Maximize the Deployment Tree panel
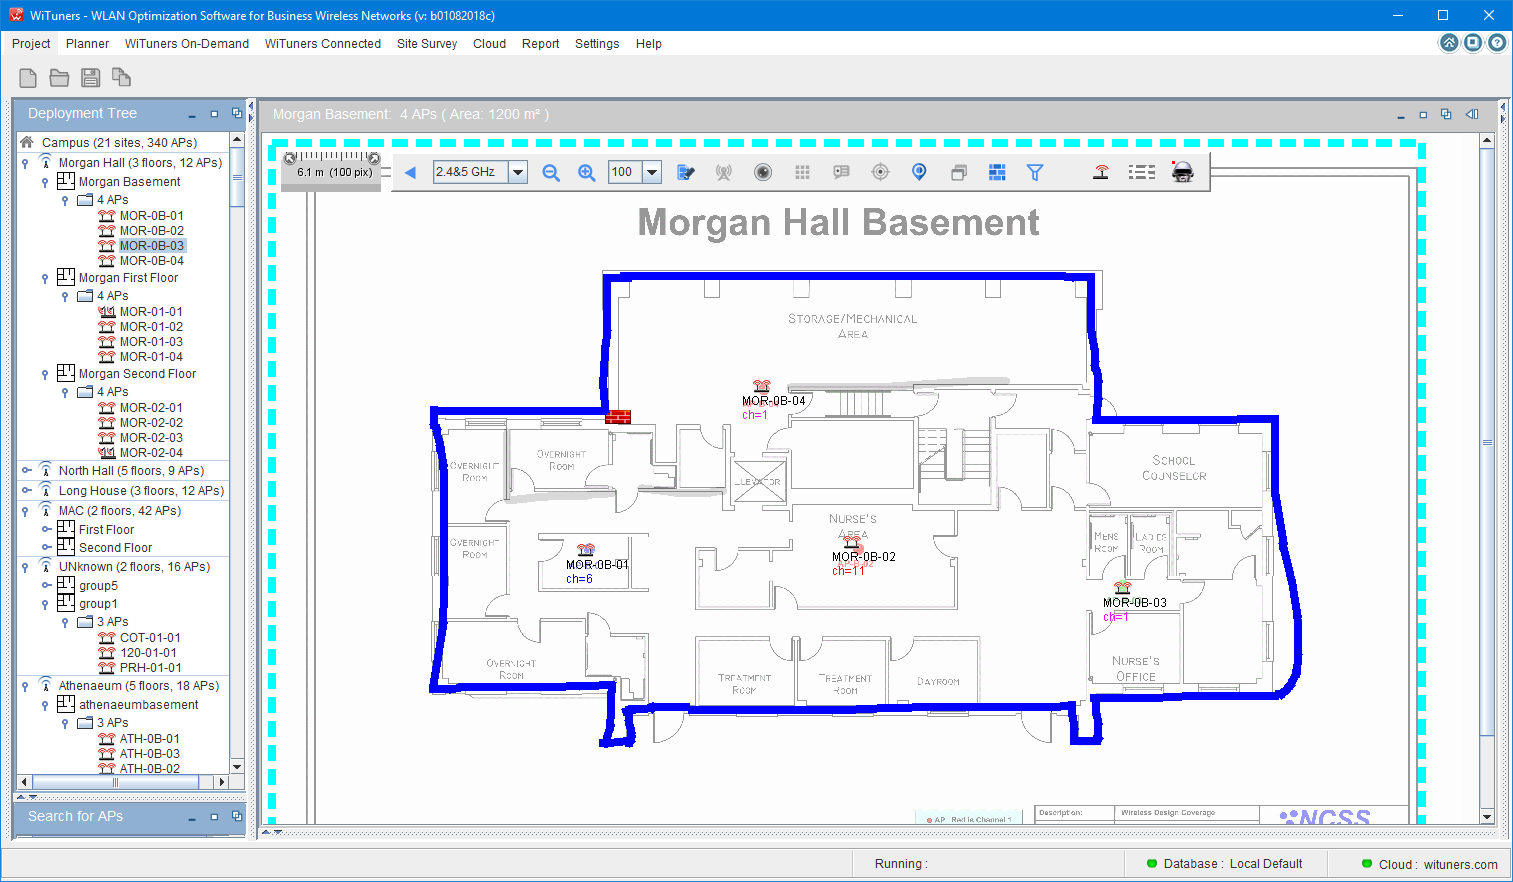The height and width of the screenshot is (882, 1513). (x=214, y=114)
